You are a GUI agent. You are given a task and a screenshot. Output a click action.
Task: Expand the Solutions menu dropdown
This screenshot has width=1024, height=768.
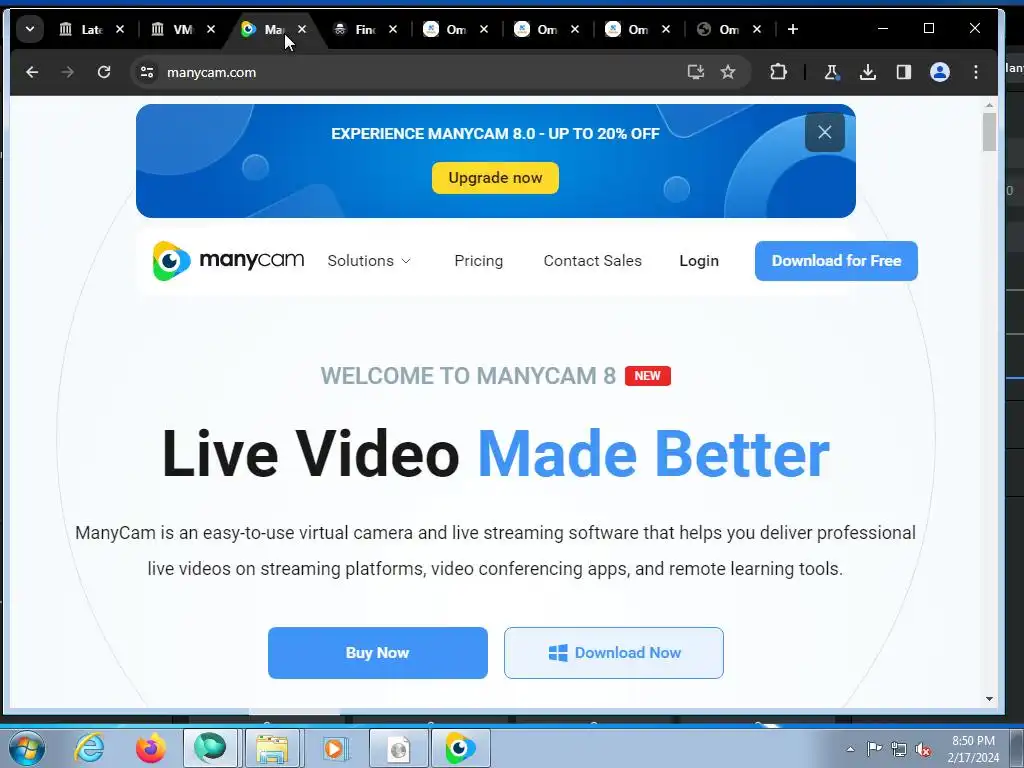tap(369, 261)
